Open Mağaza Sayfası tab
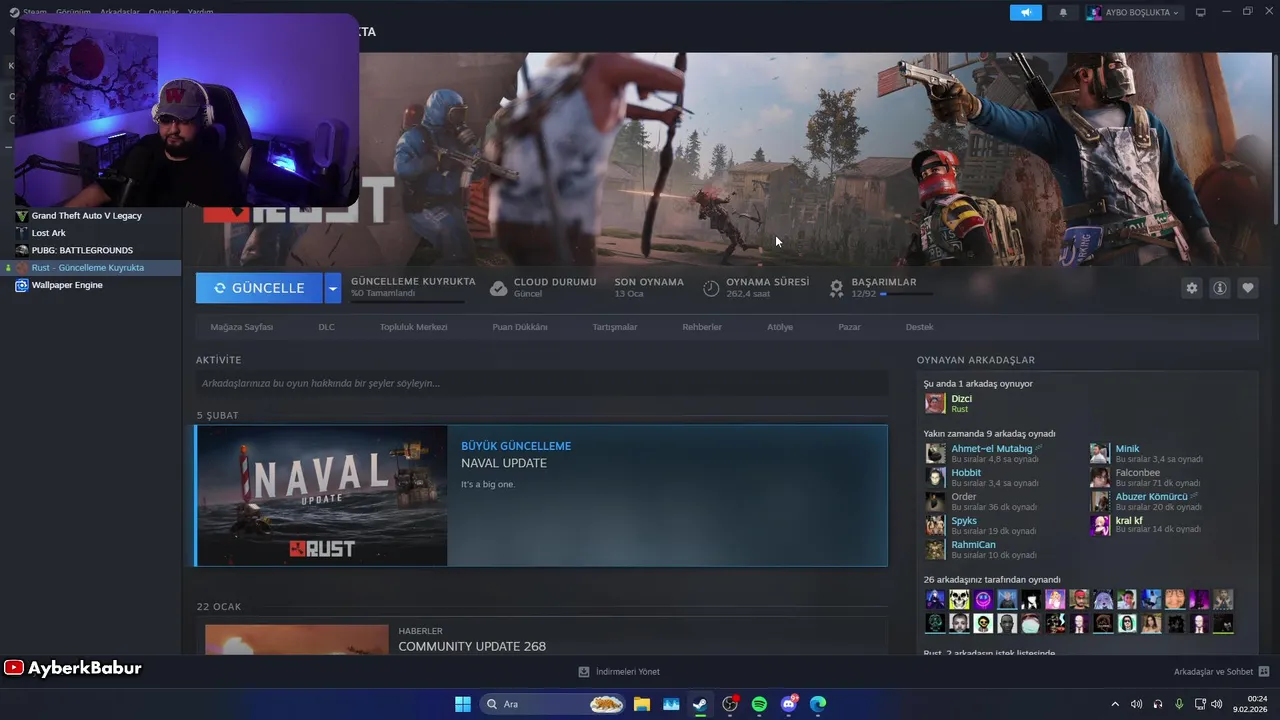The image size is (1280, 720). click(x=242, y=327)
